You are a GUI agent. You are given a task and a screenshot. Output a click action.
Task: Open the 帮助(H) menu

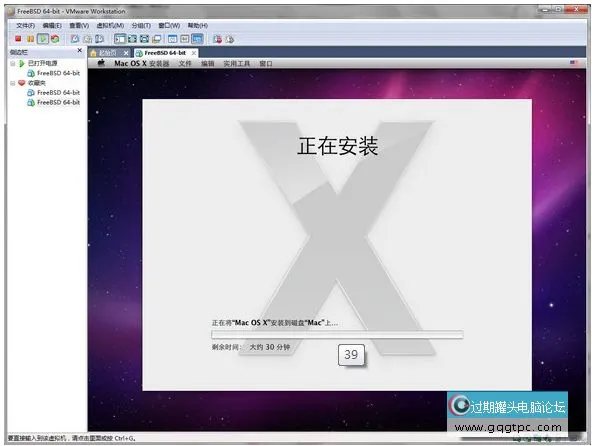coord(198,25)
